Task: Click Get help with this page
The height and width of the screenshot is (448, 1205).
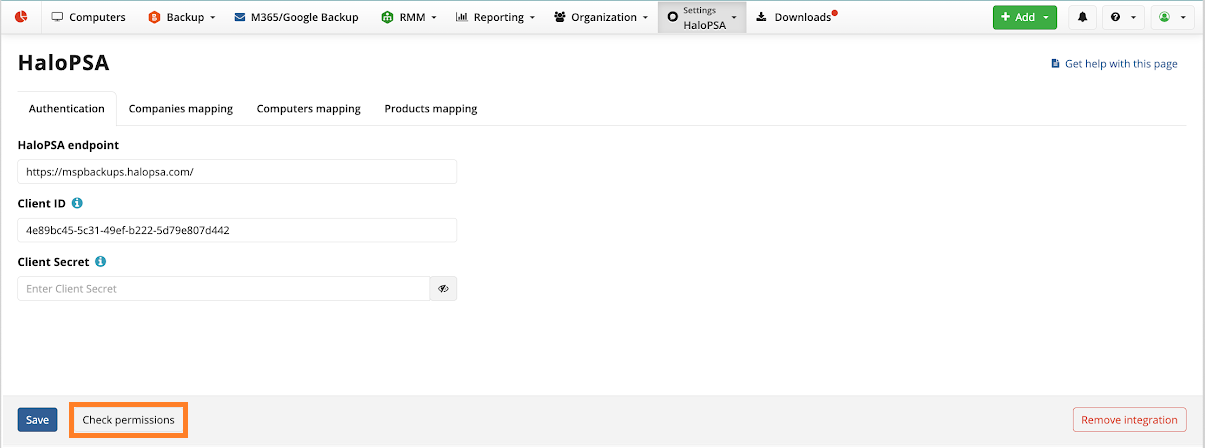Action: 1114,64
